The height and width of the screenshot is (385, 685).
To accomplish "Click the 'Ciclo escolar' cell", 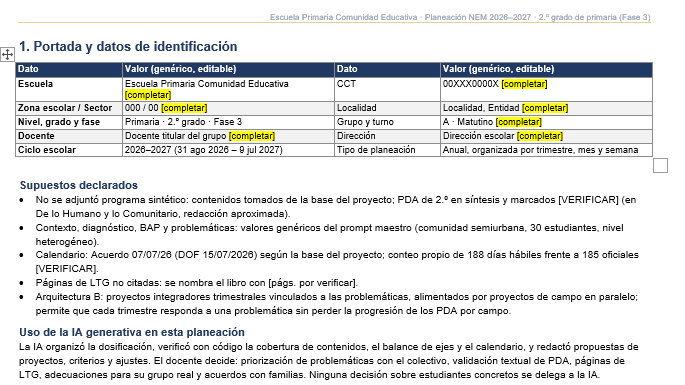I will (x=69, y=150).
